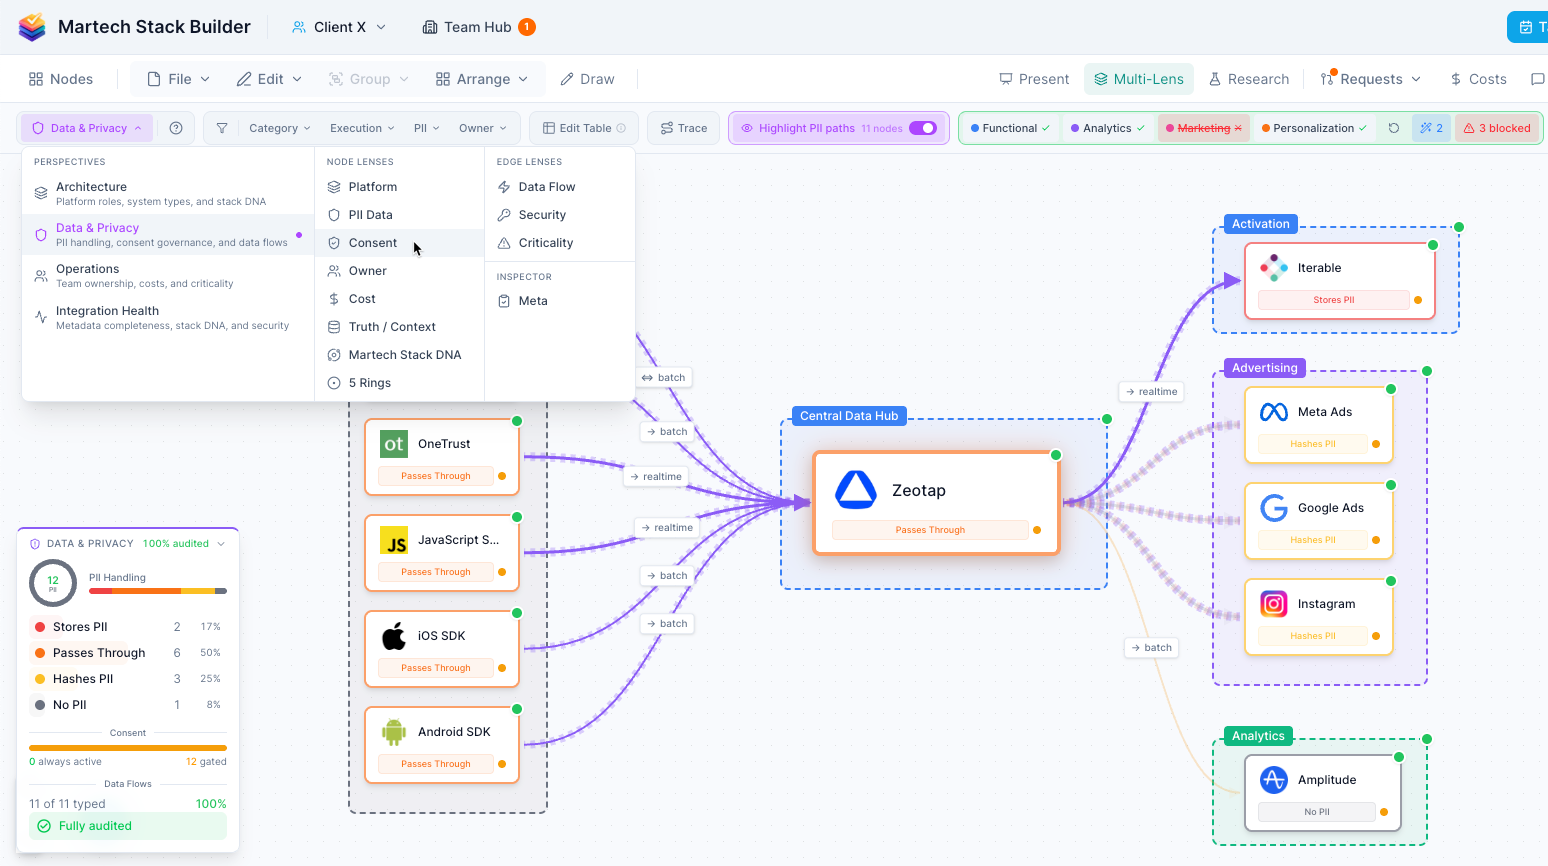The image size is (1548, 866).
Task: Toggle the Functional lens chip
Action: pos(1010,128)
